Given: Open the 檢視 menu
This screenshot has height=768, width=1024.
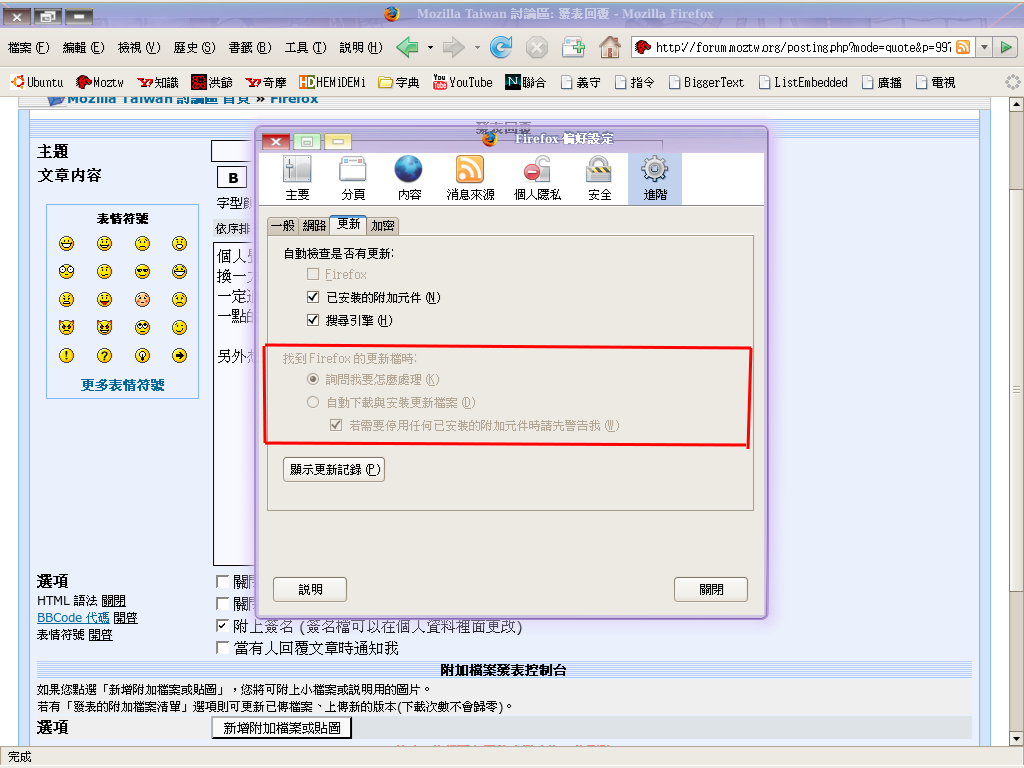Looking at the screenshot, I should pos(138,48).
